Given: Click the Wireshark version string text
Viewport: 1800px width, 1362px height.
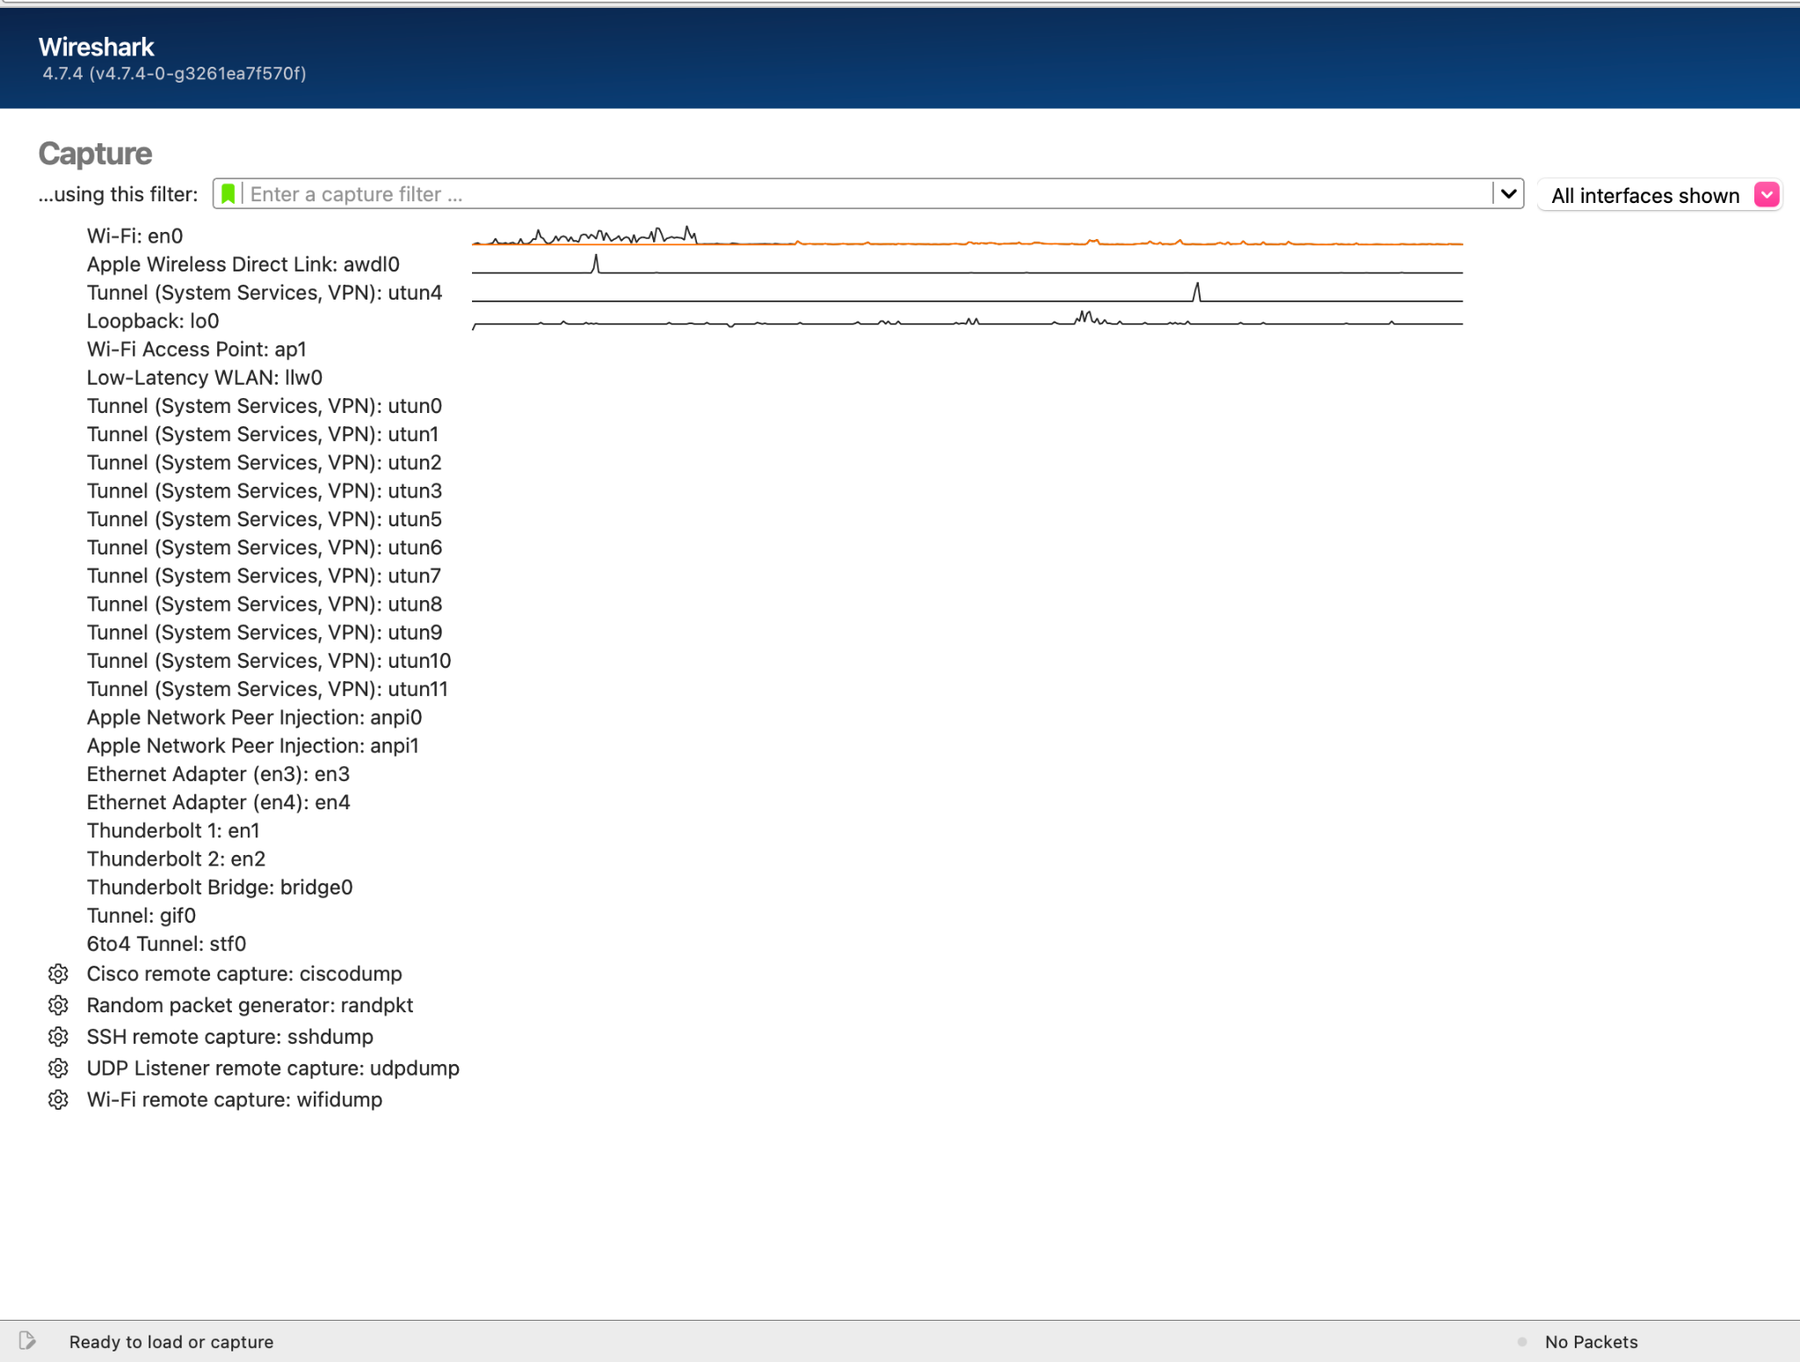Looking at the screenshot, I should [x=174, y=73].
